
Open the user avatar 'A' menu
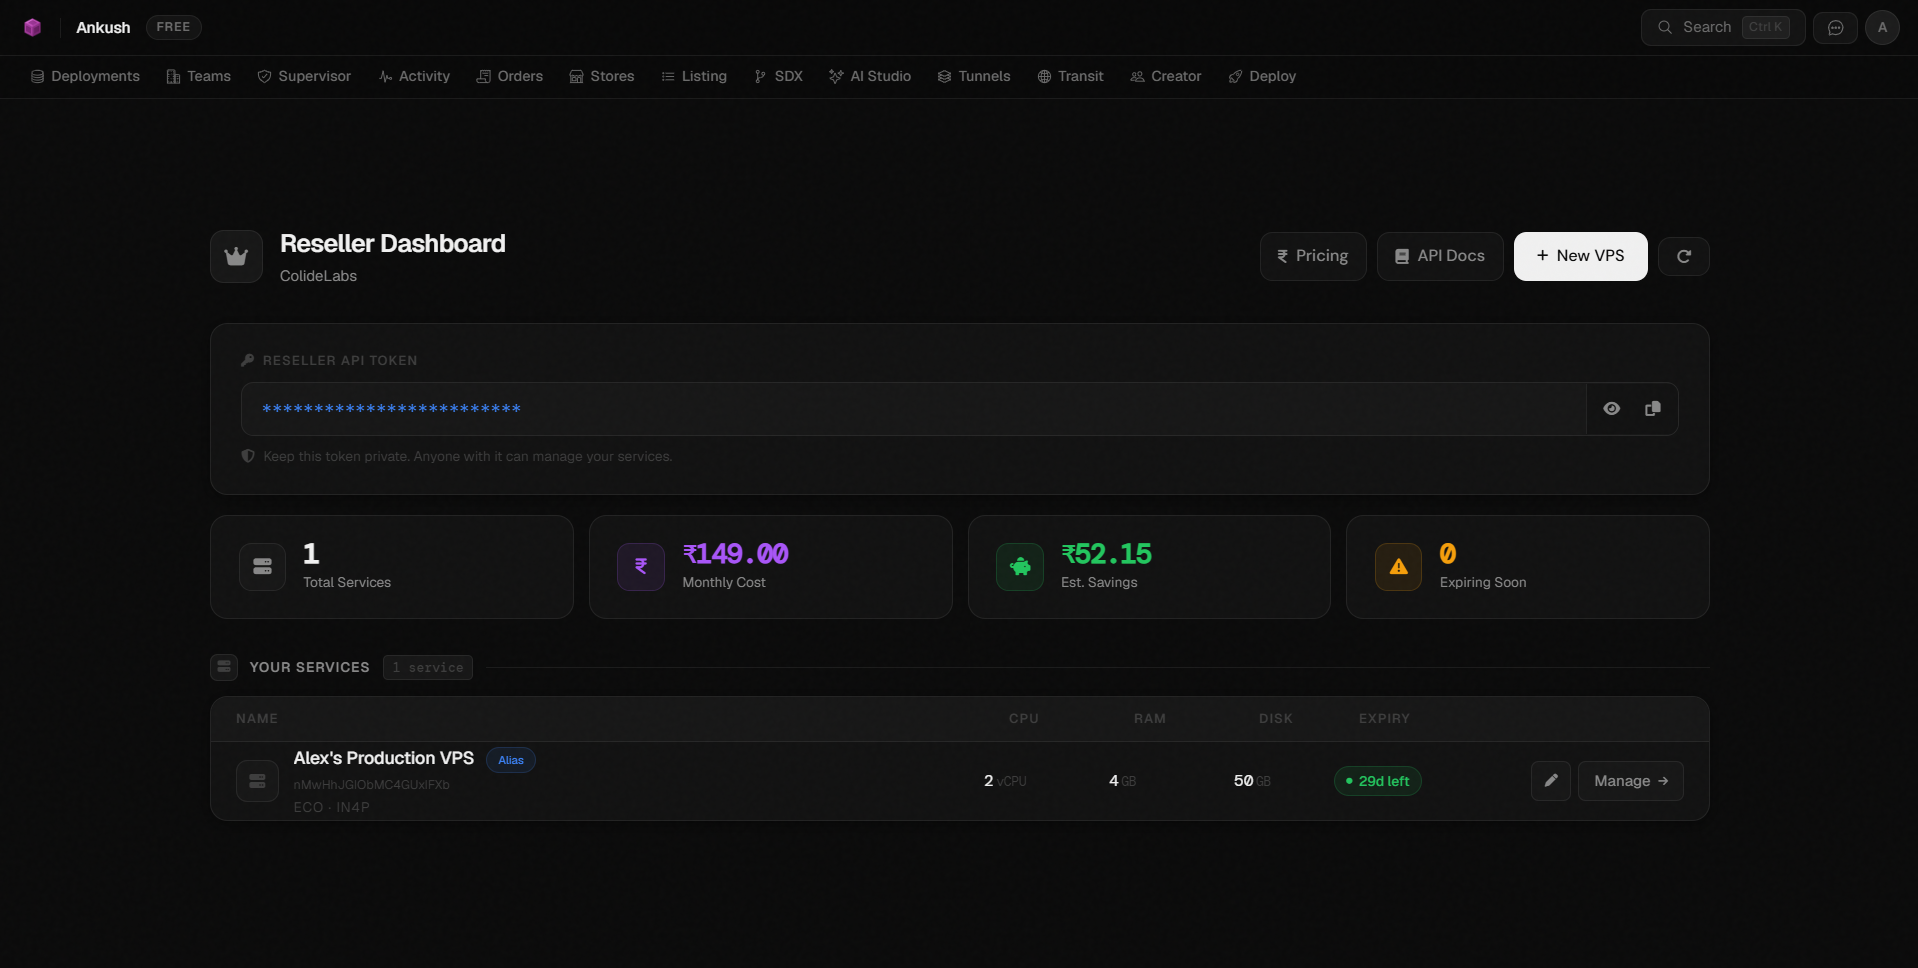pos(1882,27)
